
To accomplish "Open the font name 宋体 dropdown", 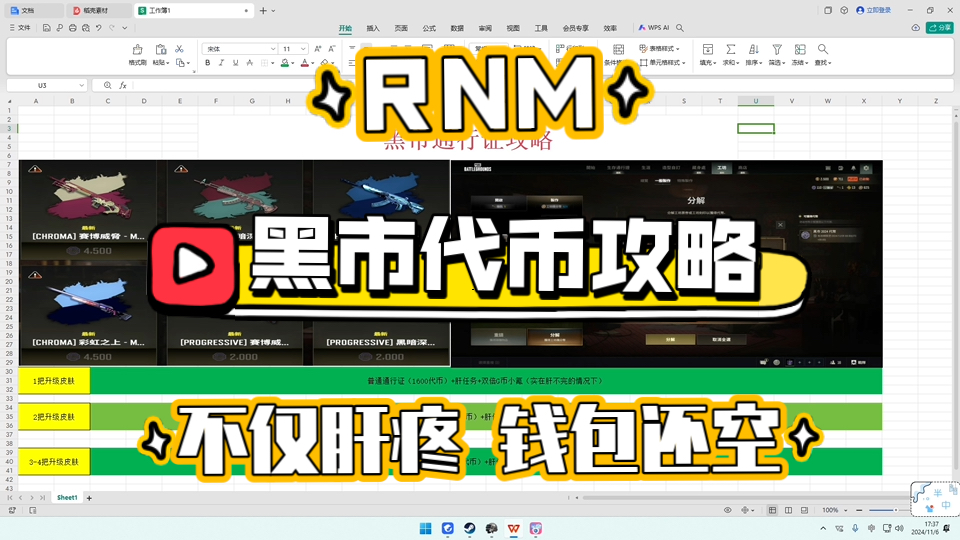I will (273, 48).
